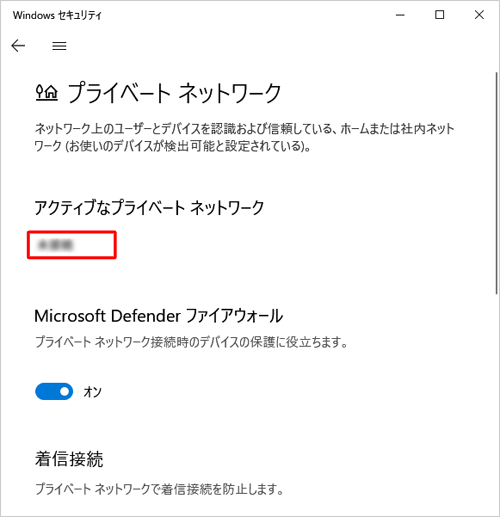500x517 pixels.
Task: Click the private network house icon
Action: [x=46, y=92]
